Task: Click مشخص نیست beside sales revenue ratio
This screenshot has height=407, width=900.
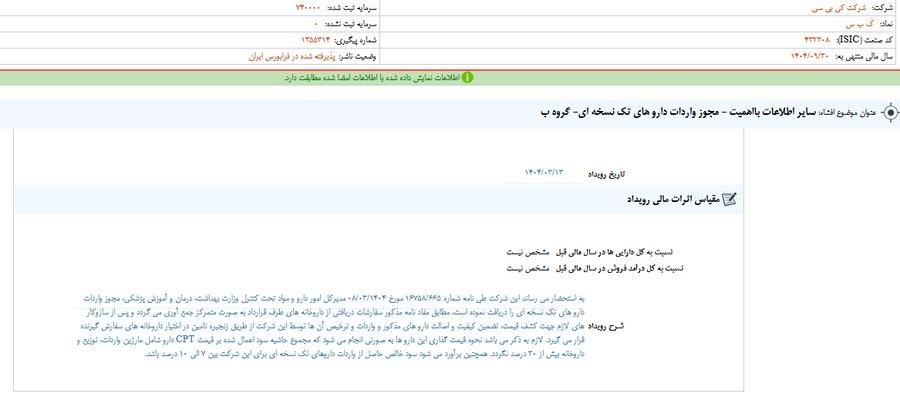Action: pyautogui.click(x=527, y=268)
